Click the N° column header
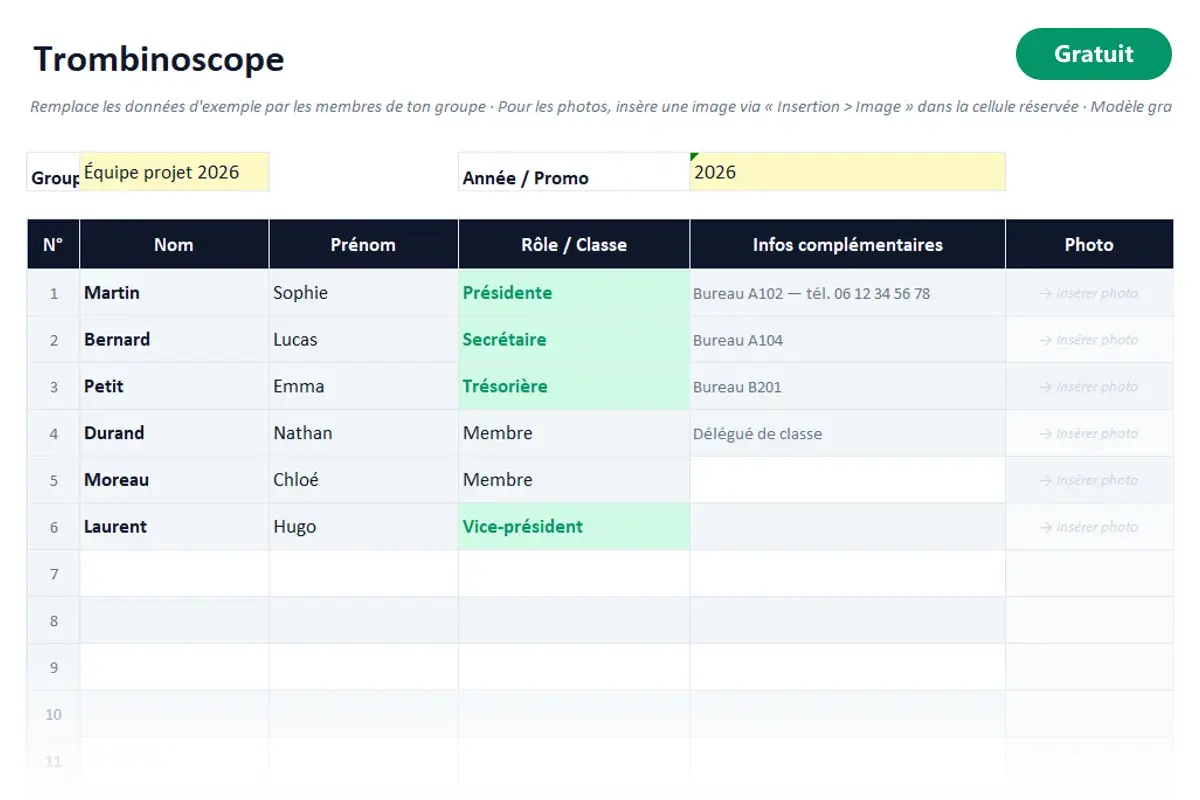This screenshot has width=1200, height=800. tap(53, 245)
